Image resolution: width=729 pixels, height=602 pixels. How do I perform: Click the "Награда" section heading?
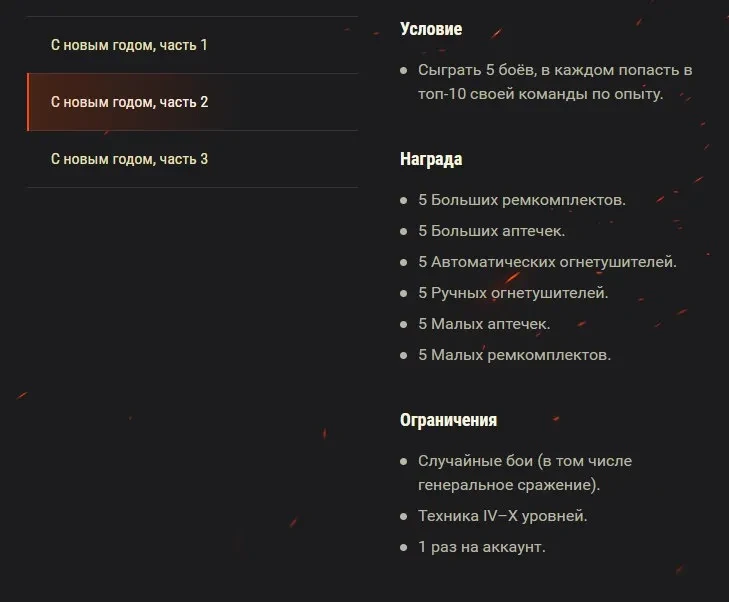click(431, 159)
